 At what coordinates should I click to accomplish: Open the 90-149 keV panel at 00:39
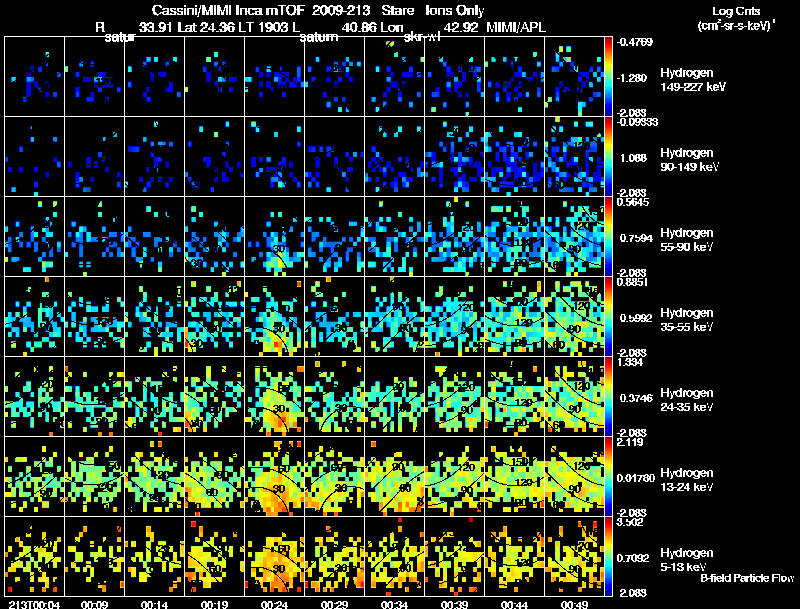[454, 156]
